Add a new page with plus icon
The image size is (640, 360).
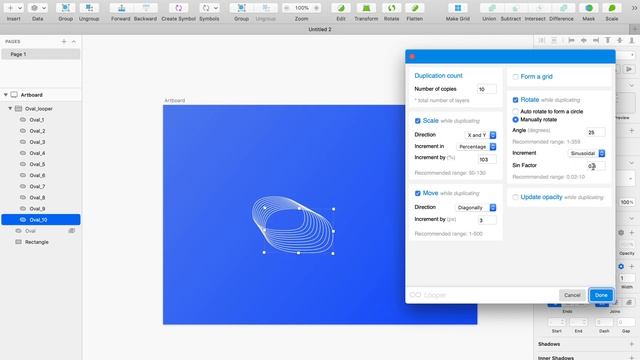(64, 41)
